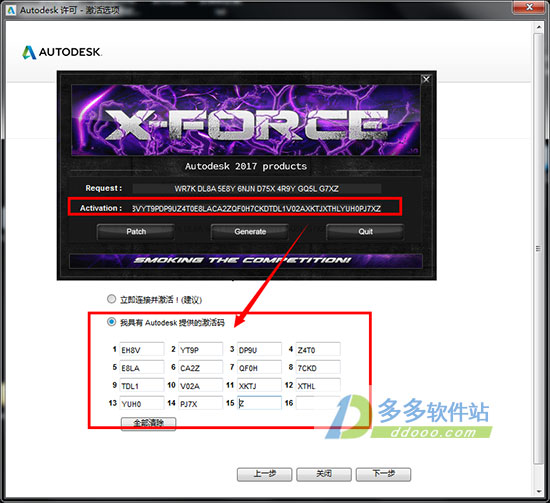Click activation field 8 containing 7CKD
Image resolution: width=550 pixels, height=503 pixels.
coord(318,367)
